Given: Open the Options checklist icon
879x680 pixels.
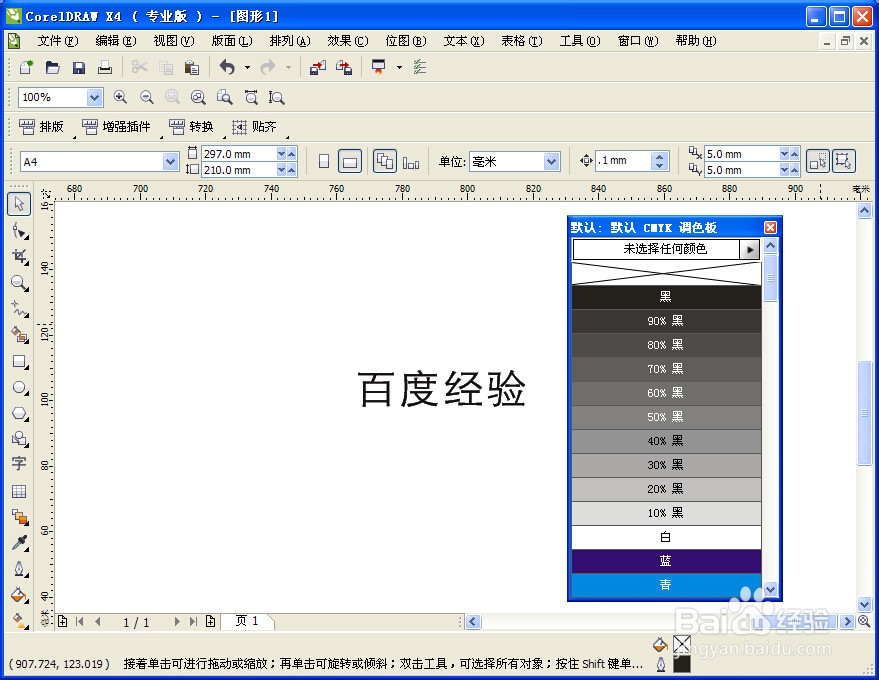Looking at the screenshot, I should tap(420, 67).
